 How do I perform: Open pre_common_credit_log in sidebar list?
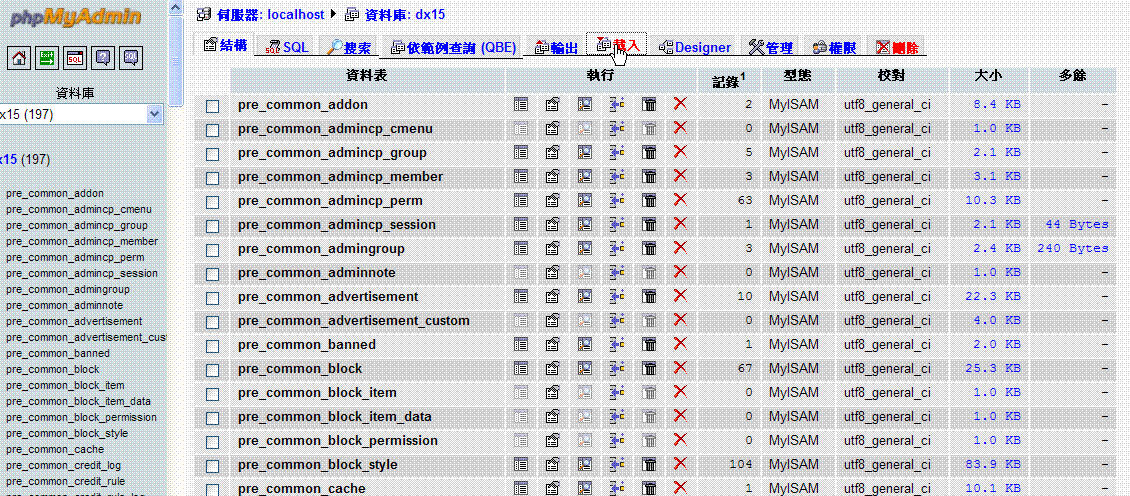pos(63,465)
